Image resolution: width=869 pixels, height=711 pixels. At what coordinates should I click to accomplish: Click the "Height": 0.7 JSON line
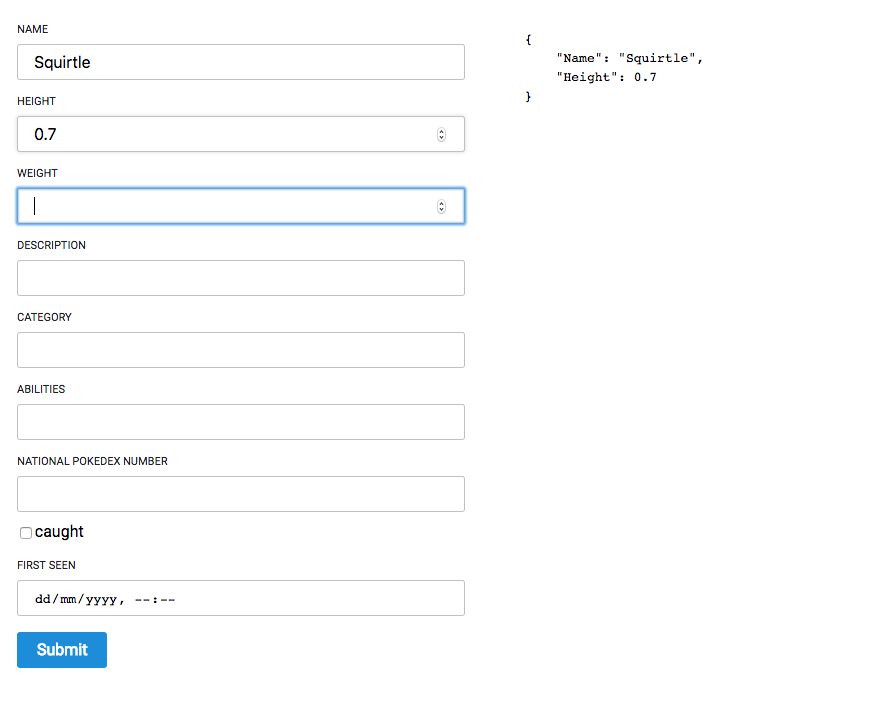(606, 77)
